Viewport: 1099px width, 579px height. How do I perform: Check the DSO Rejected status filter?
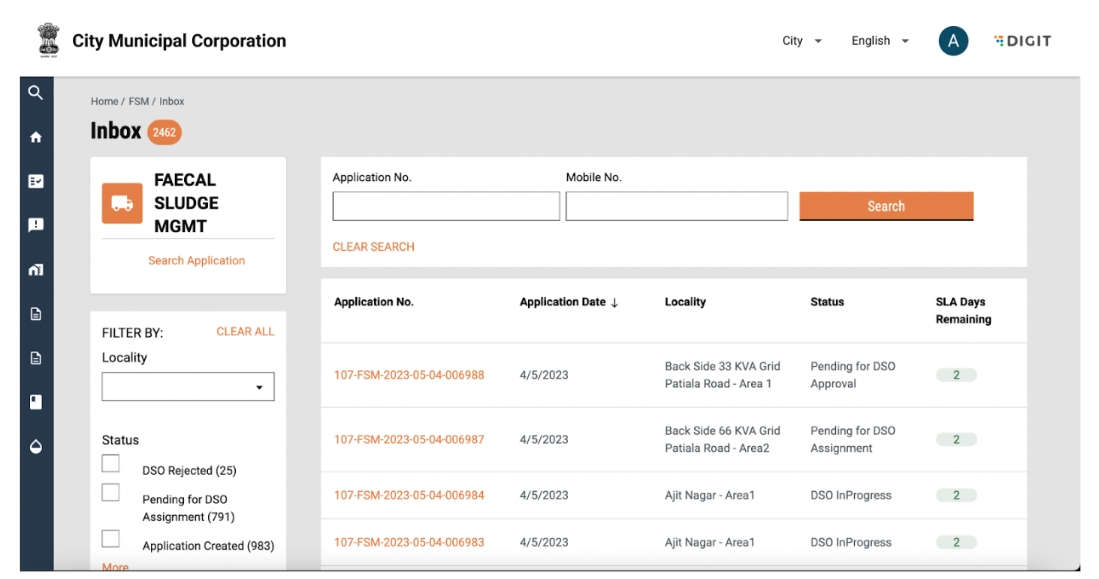tap(111, 464)
